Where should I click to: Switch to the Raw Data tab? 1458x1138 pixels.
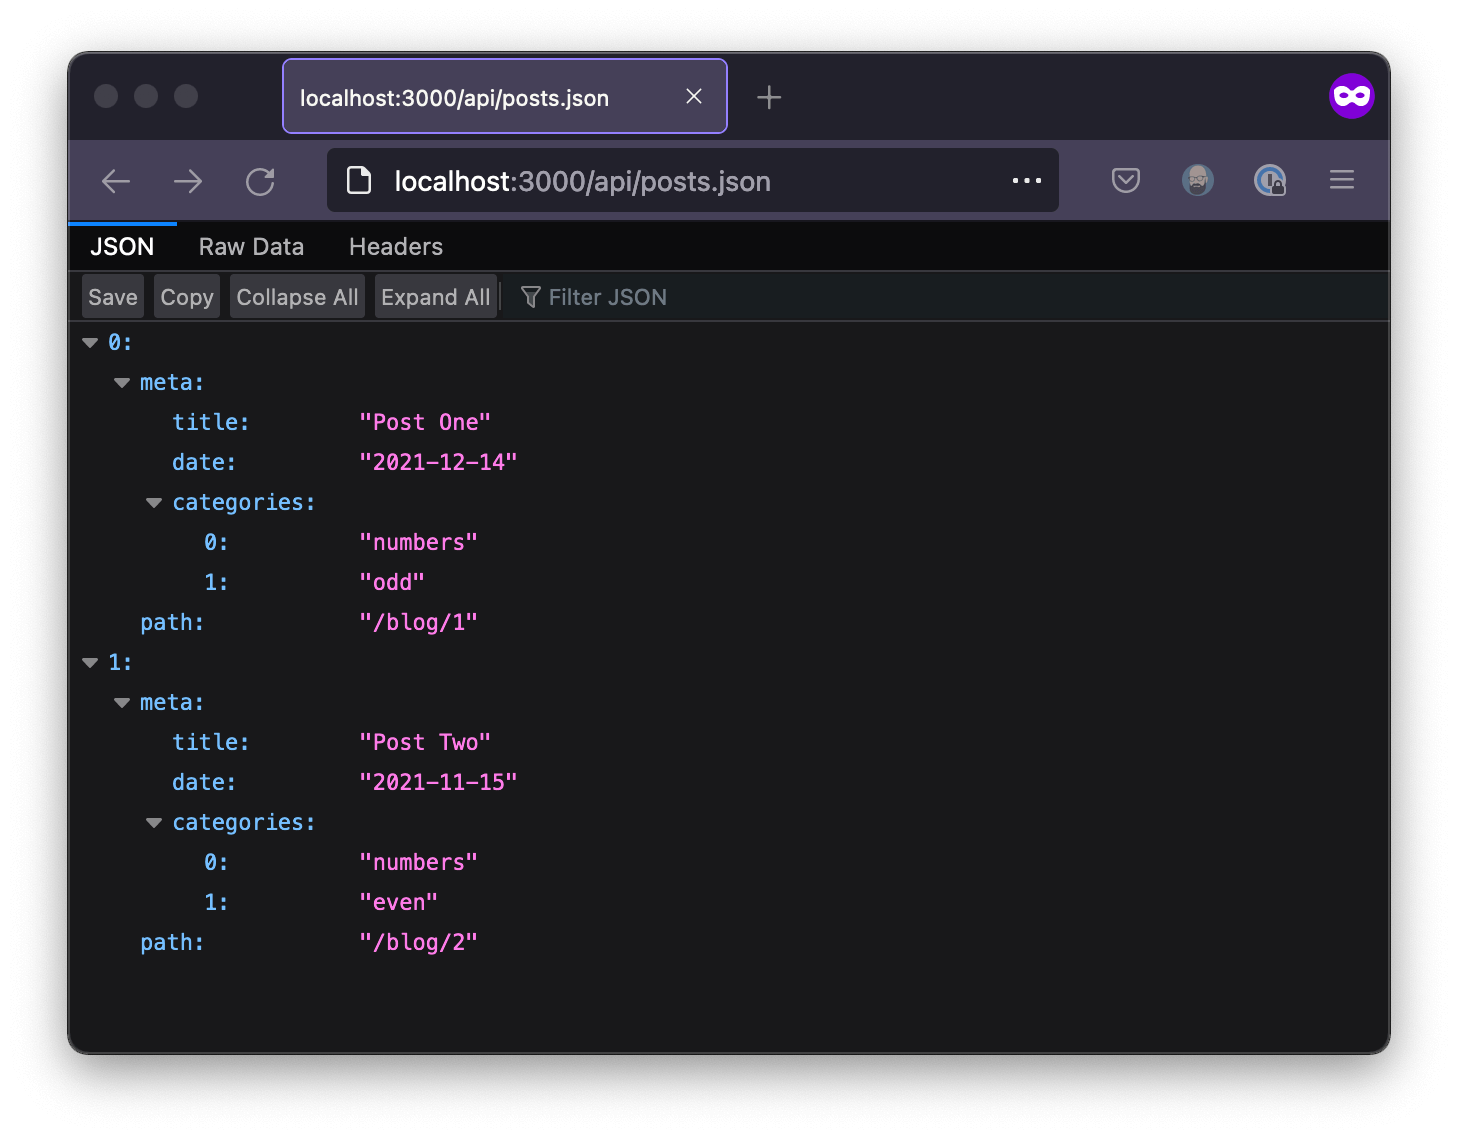coord(251,247)
